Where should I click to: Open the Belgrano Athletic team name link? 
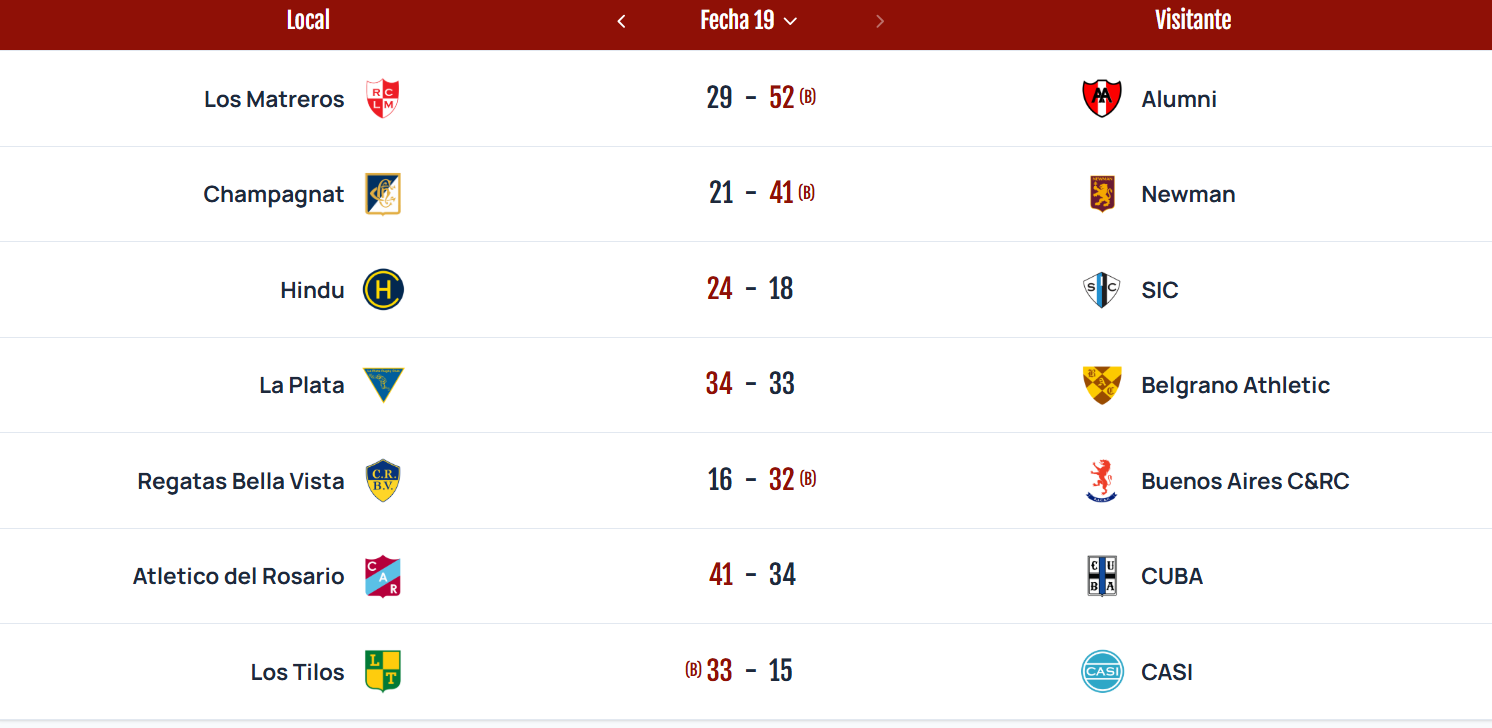[1235, 386]
